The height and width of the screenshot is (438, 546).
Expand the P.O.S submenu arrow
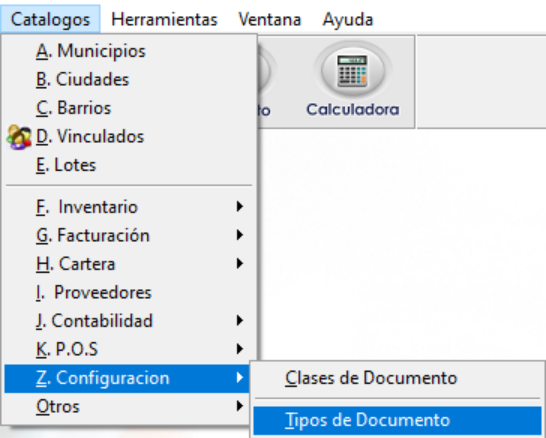click(x=240, y=349)
